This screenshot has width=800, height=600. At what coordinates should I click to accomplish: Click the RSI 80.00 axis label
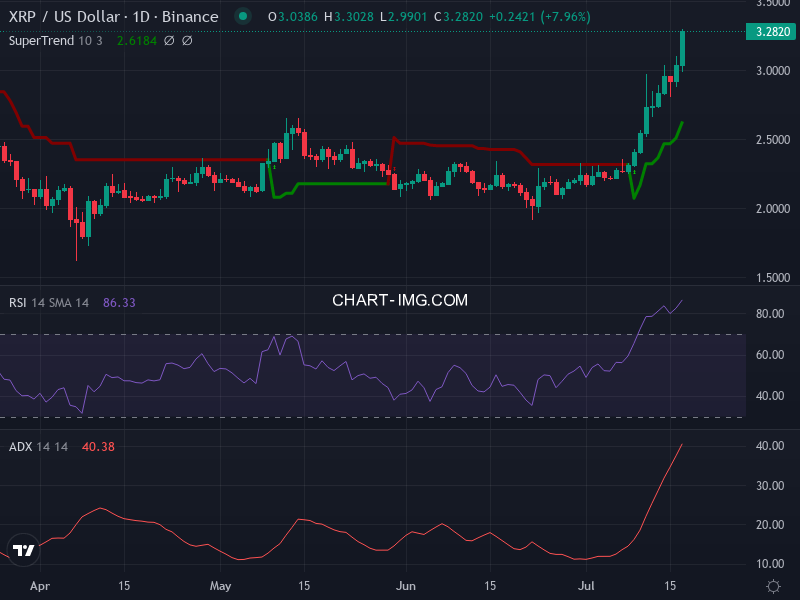[770, 314]
